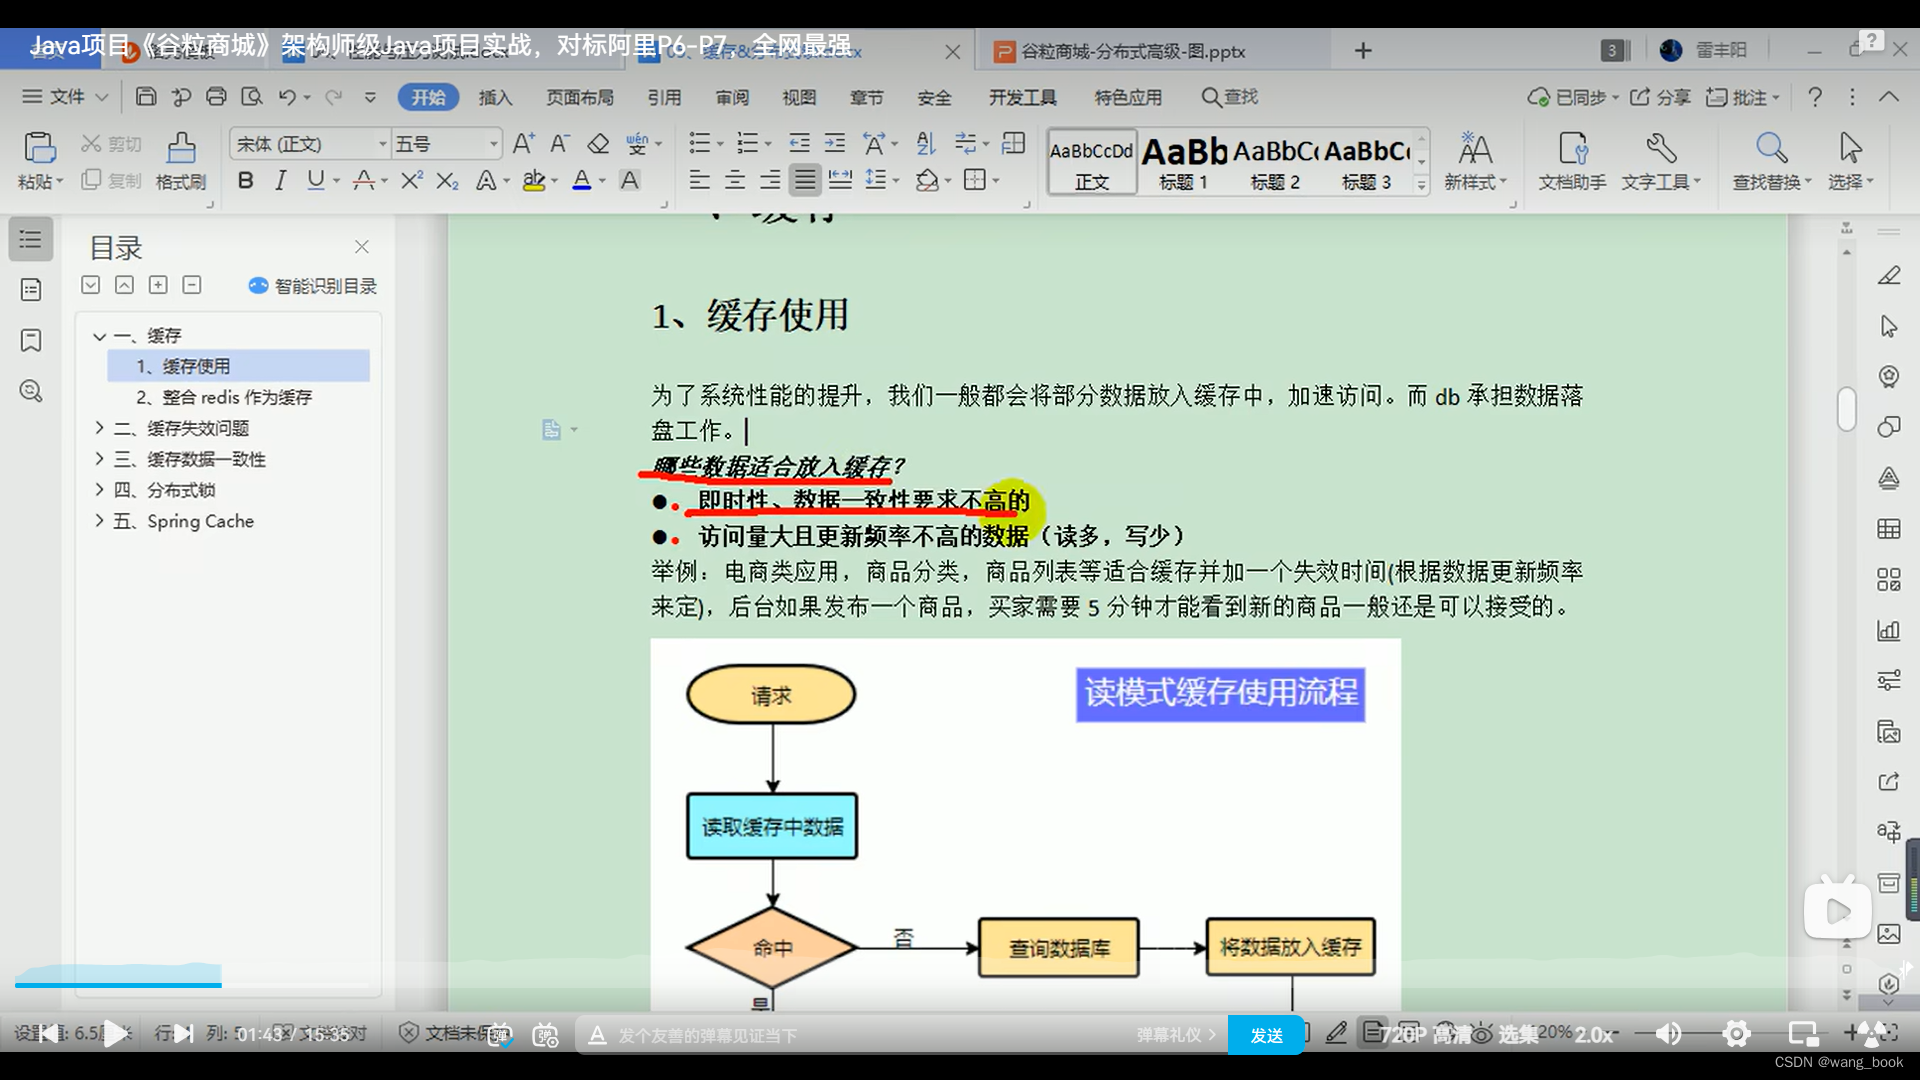Open the 开始 ribbon tab
Screen dimensions: 1920x1080
(x=427, y=96)
